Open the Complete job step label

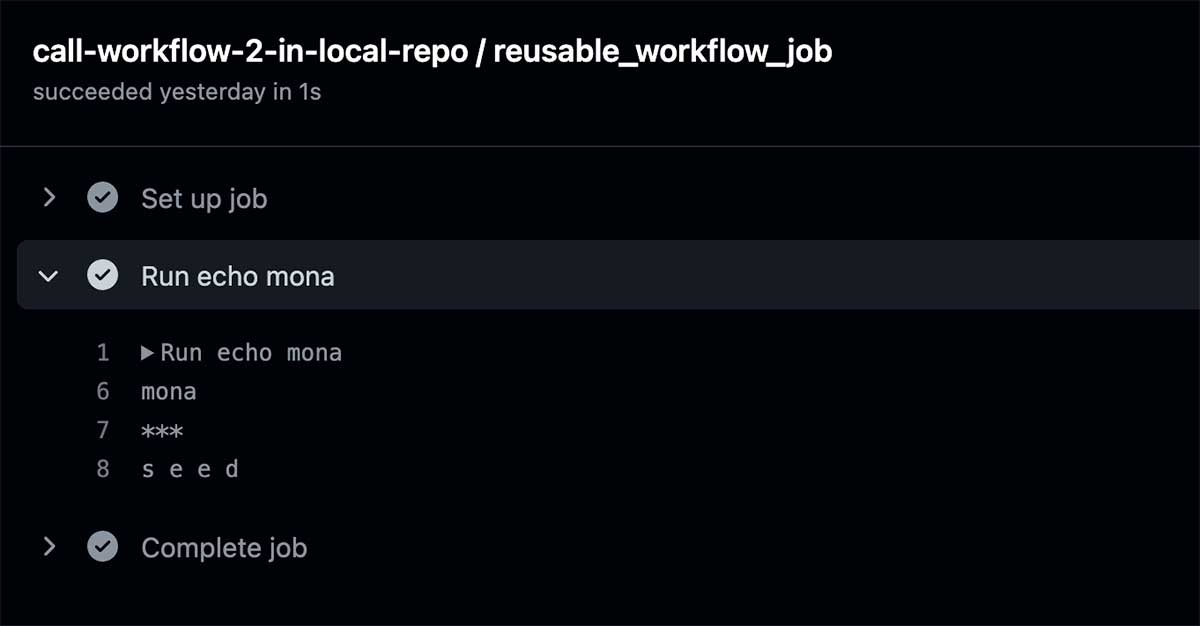tap(224, 548)
